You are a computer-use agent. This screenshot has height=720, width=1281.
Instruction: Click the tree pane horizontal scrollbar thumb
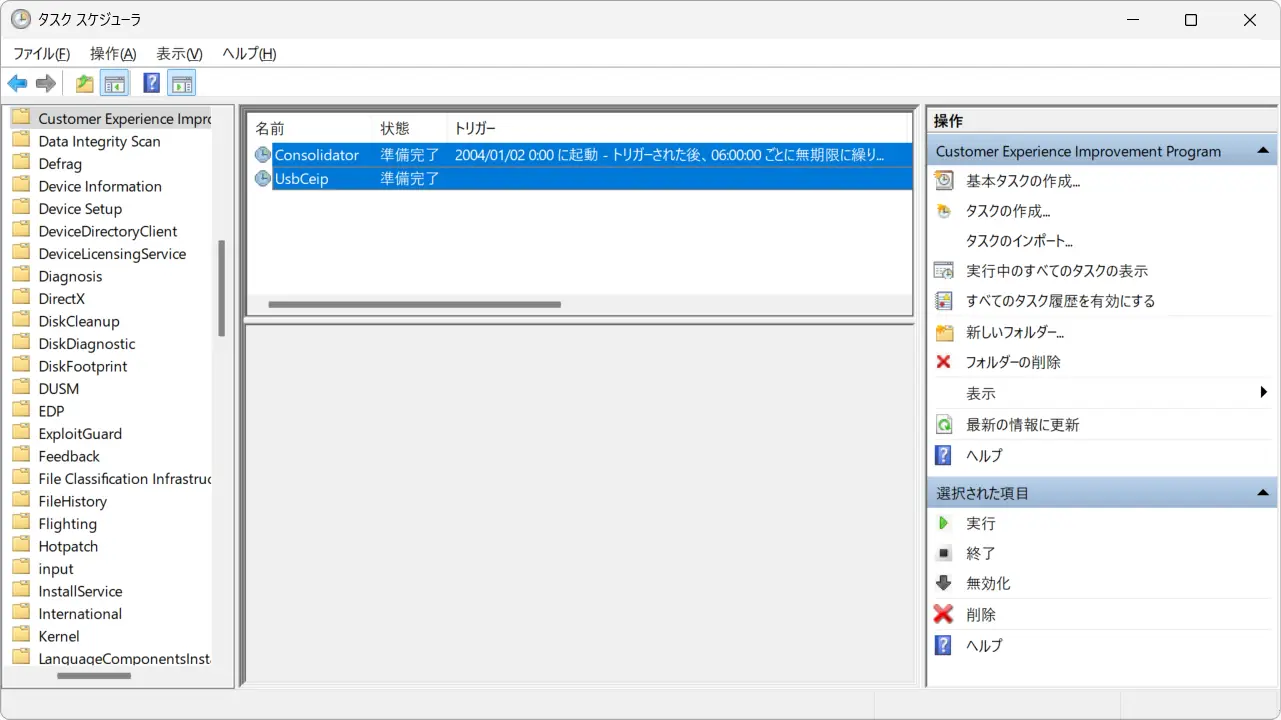click(94, 676)
